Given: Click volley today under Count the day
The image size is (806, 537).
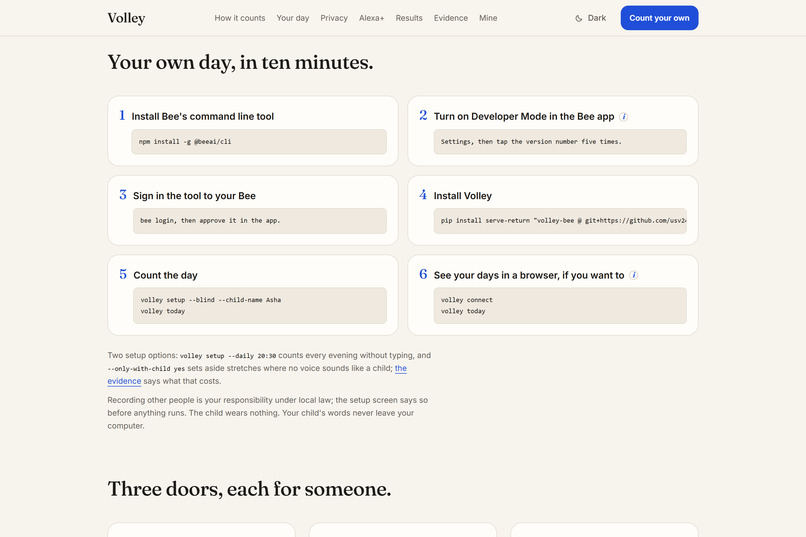Looking at the screenshot, I should [163, 311].
